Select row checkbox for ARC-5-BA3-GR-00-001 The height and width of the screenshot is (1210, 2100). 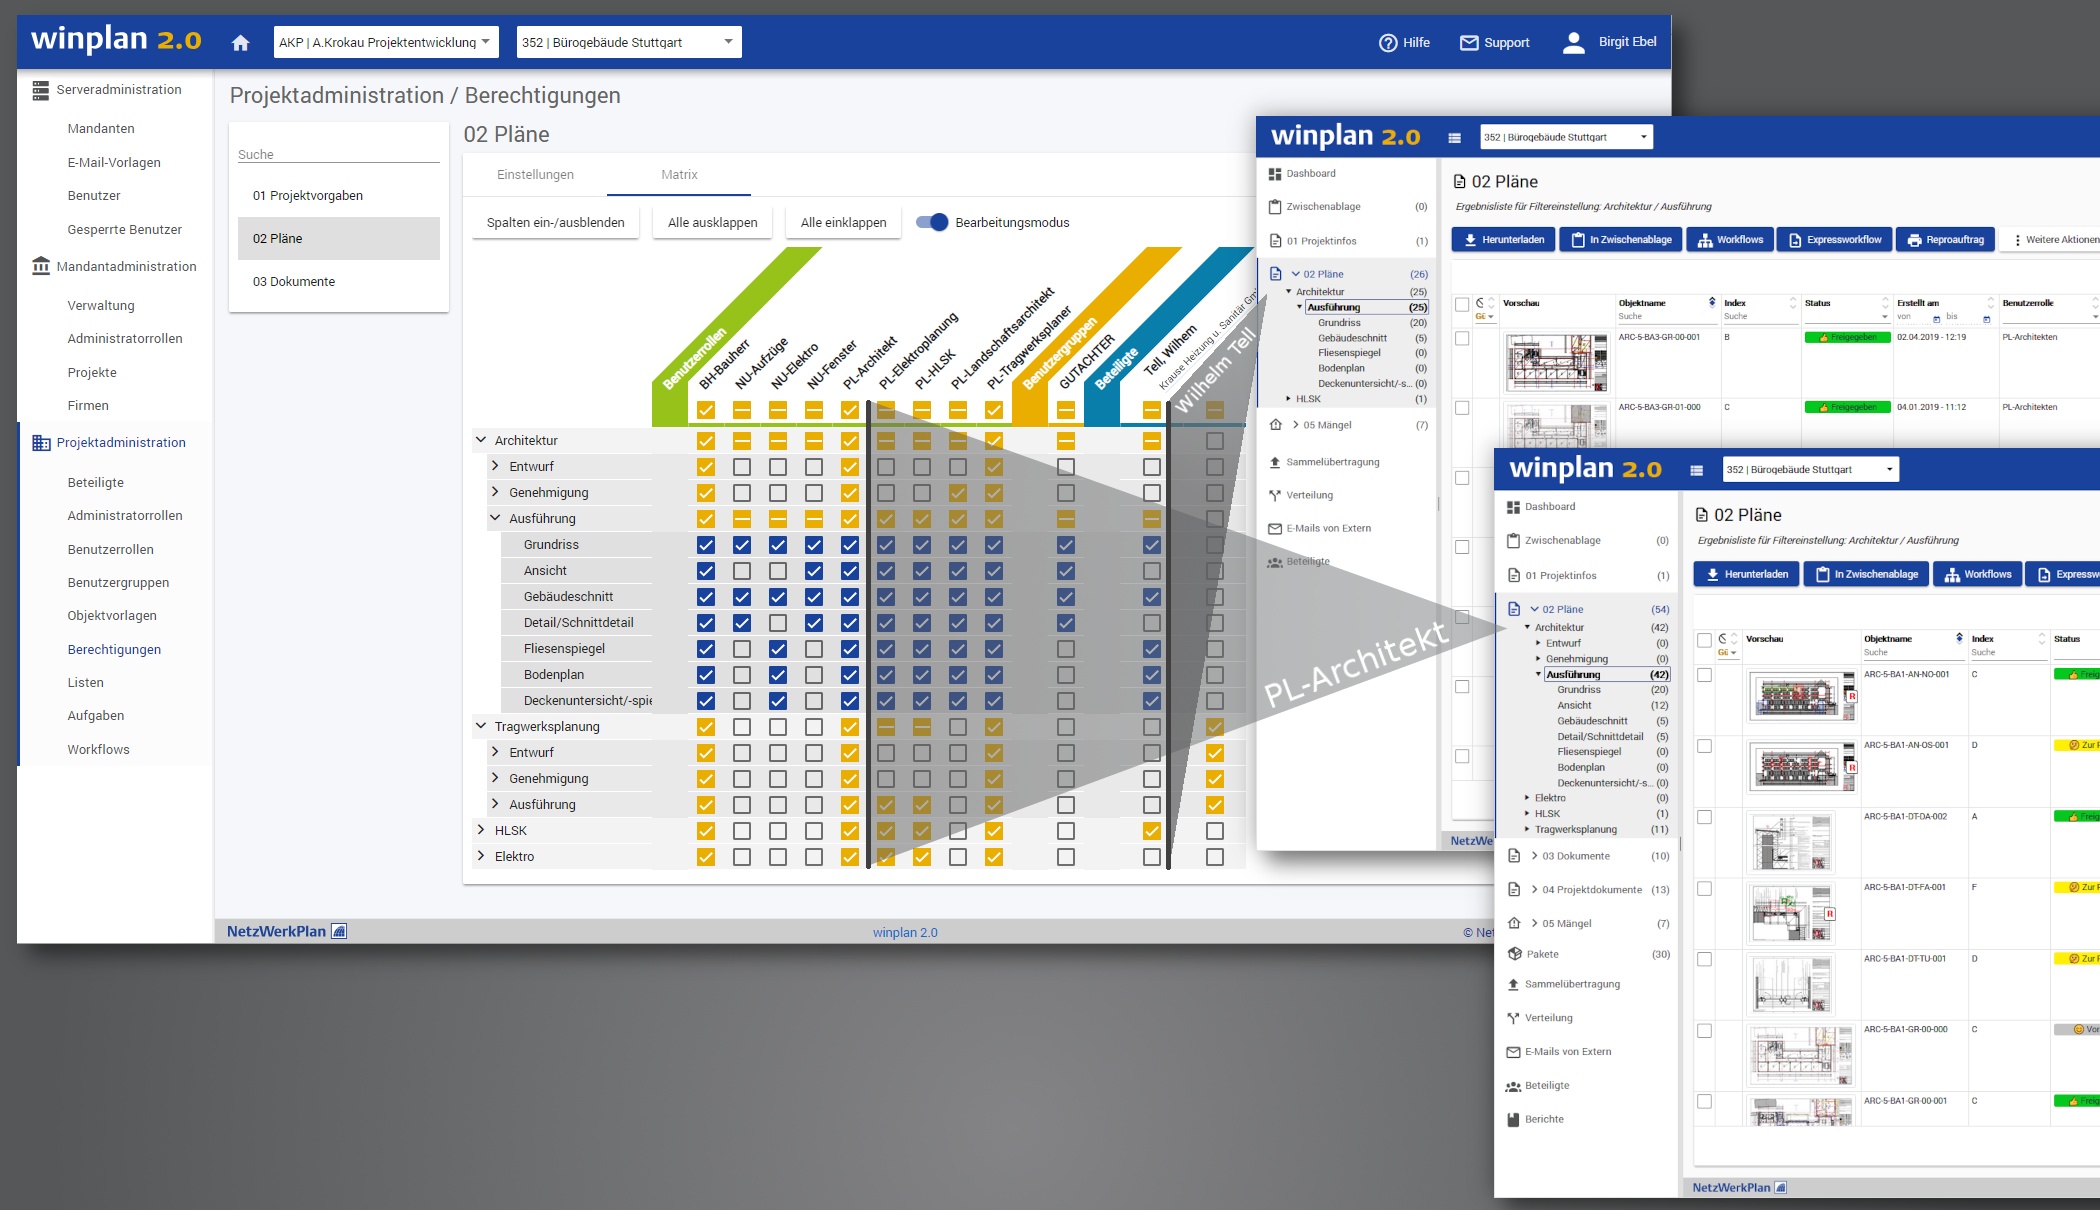pyautogui.click(x=1462, y=338)
